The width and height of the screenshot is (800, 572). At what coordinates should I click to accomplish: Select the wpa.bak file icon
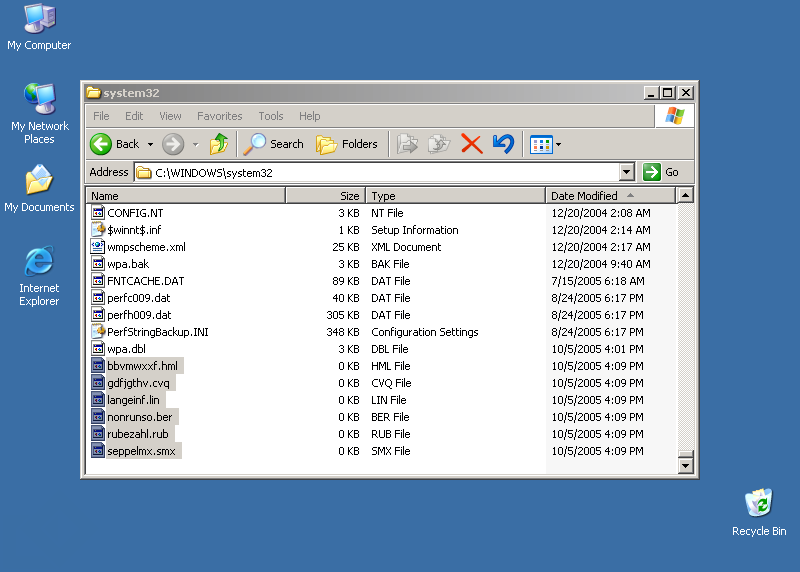[98, 263]
